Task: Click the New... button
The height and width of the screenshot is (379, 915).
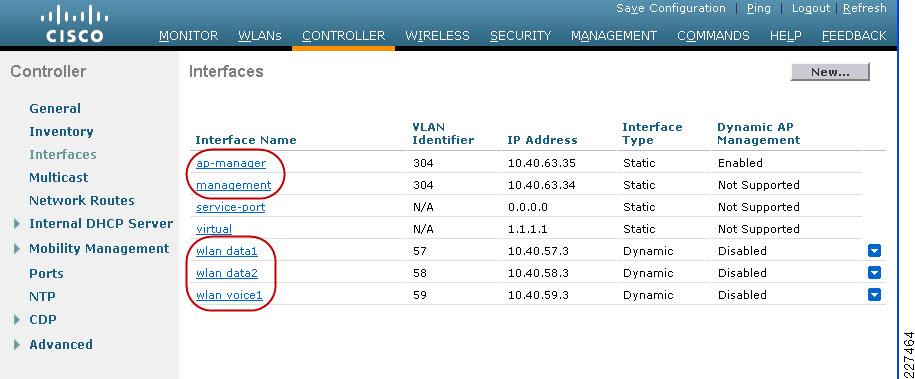Action: pos(830,72)
